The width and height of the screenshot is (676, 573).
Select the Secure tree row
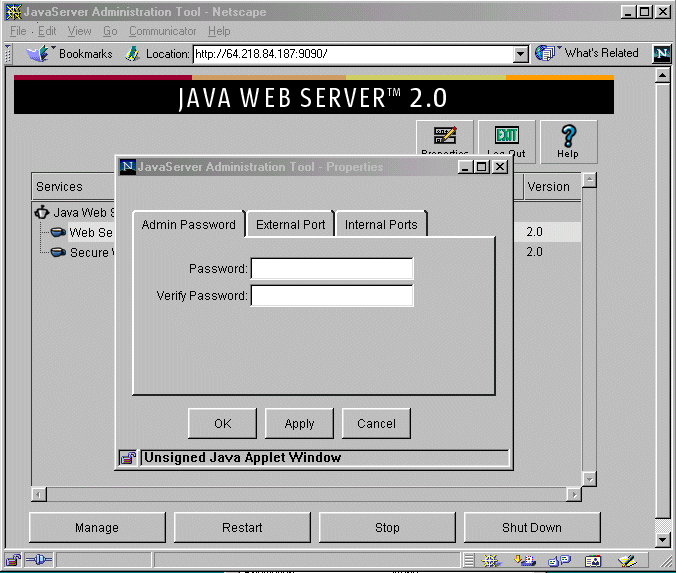[x=92, y=252]
